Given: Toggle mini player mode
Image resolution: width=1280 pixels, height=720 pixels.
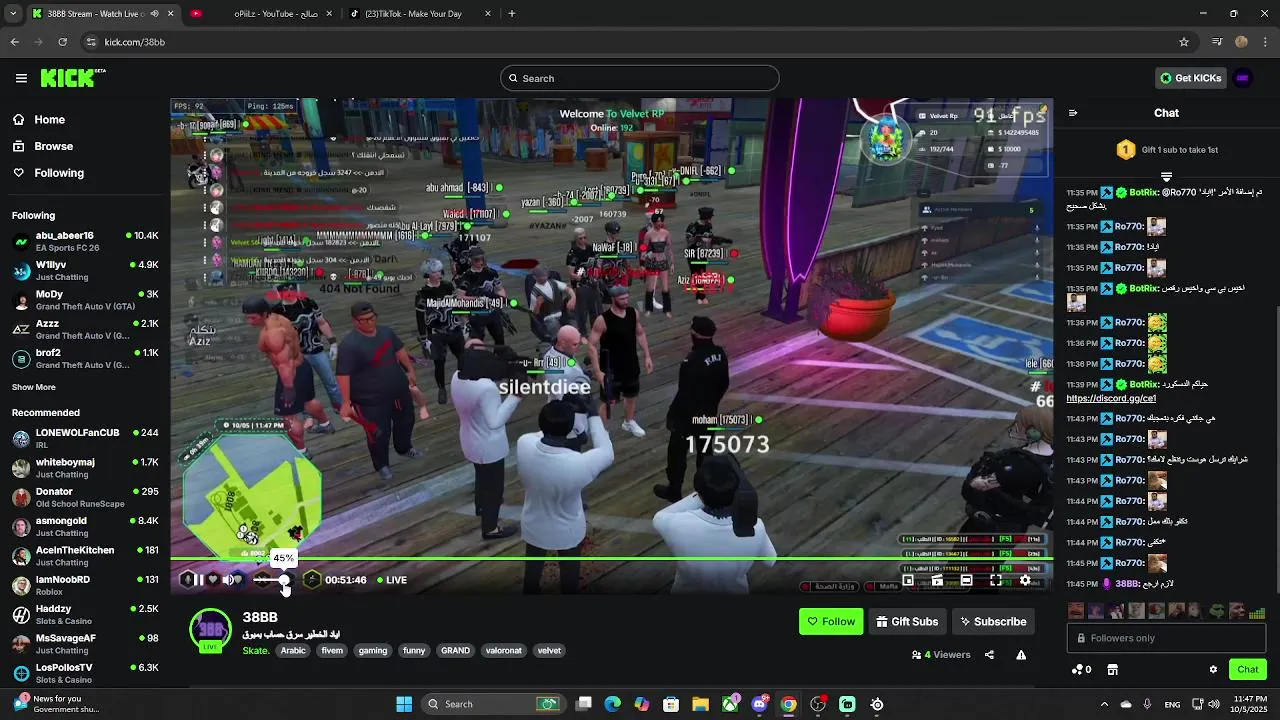Looking at the screenshot, I should tap(908, 580).
